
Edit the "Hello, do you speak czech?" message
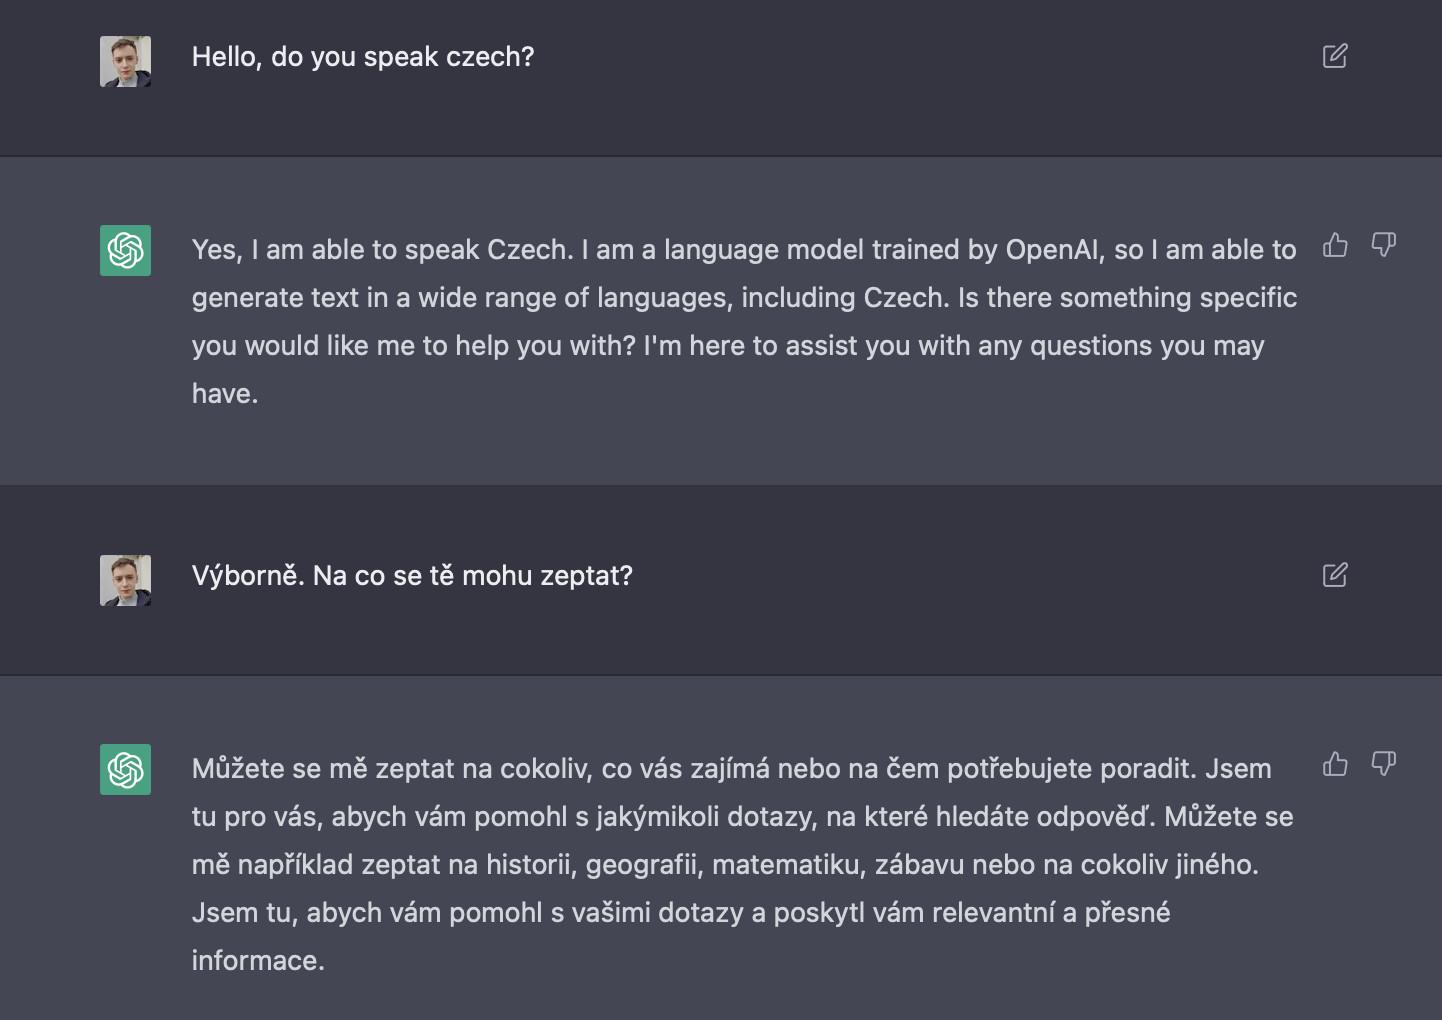(1335, 56)
